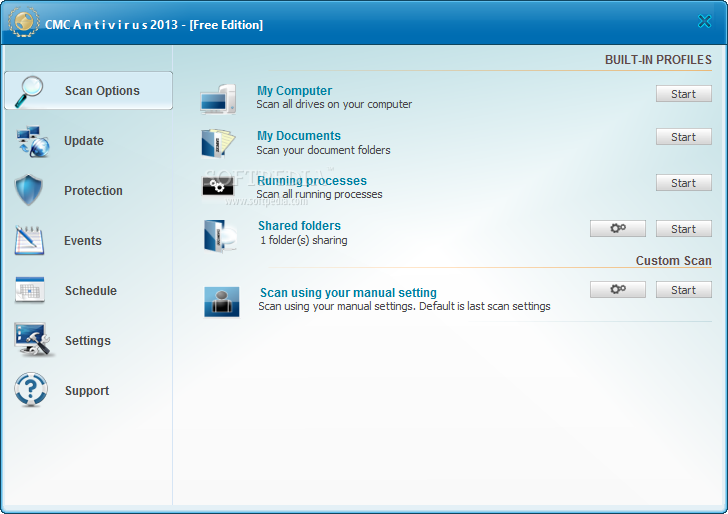Click the BUILT-IN PROFILES heading

tap(658, 60)
